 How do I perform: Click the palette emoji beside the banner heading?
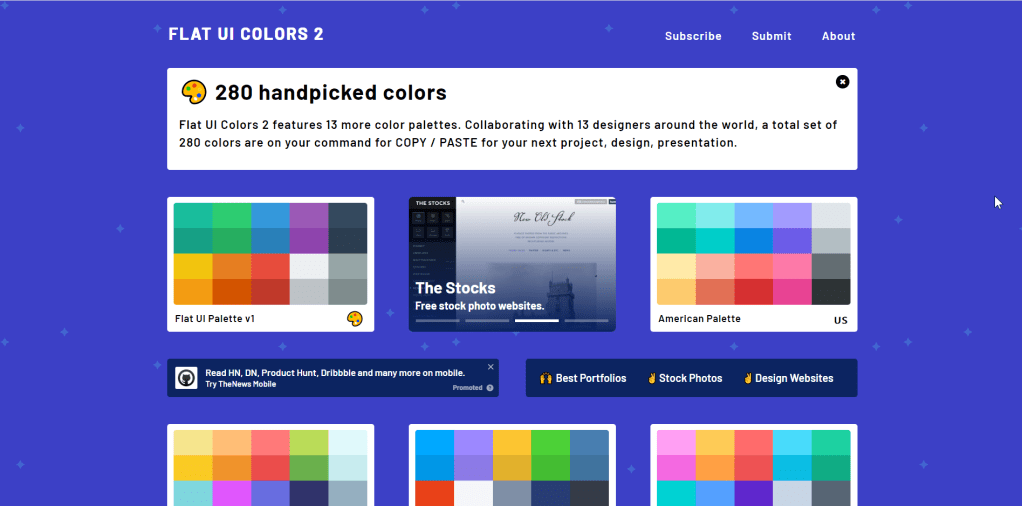[x=194, y=93]
